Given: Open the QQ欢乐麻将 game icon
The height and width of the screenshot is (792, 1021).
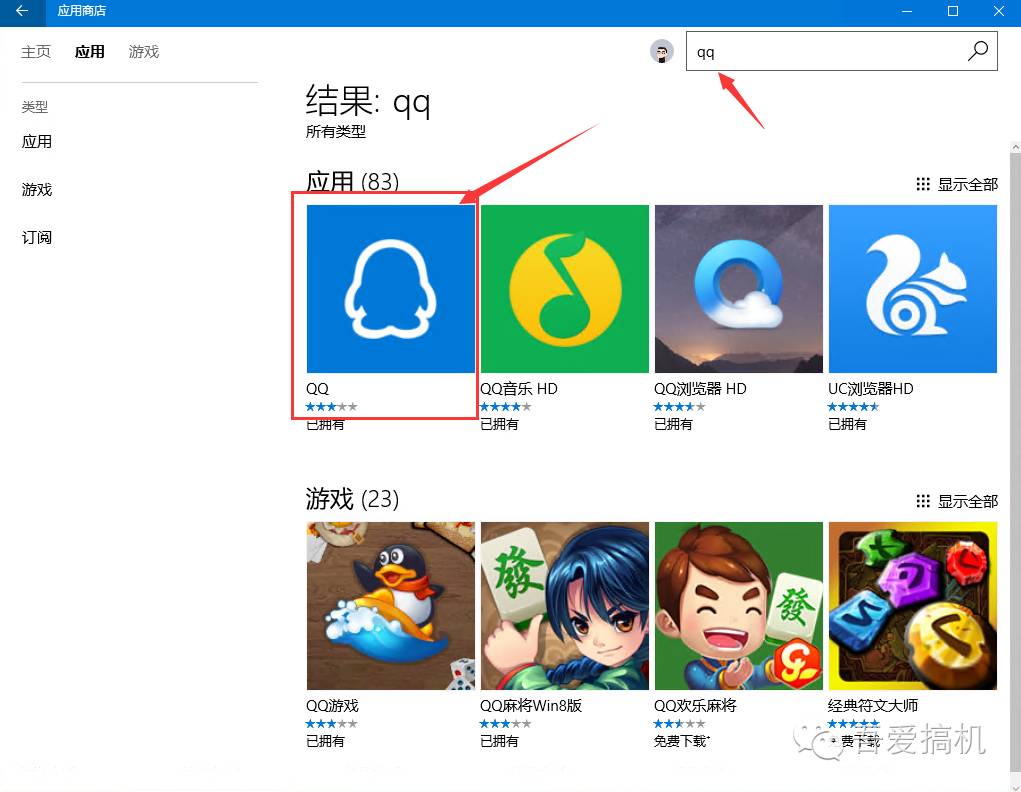Looking at the screenshot, I should (738, 605).
